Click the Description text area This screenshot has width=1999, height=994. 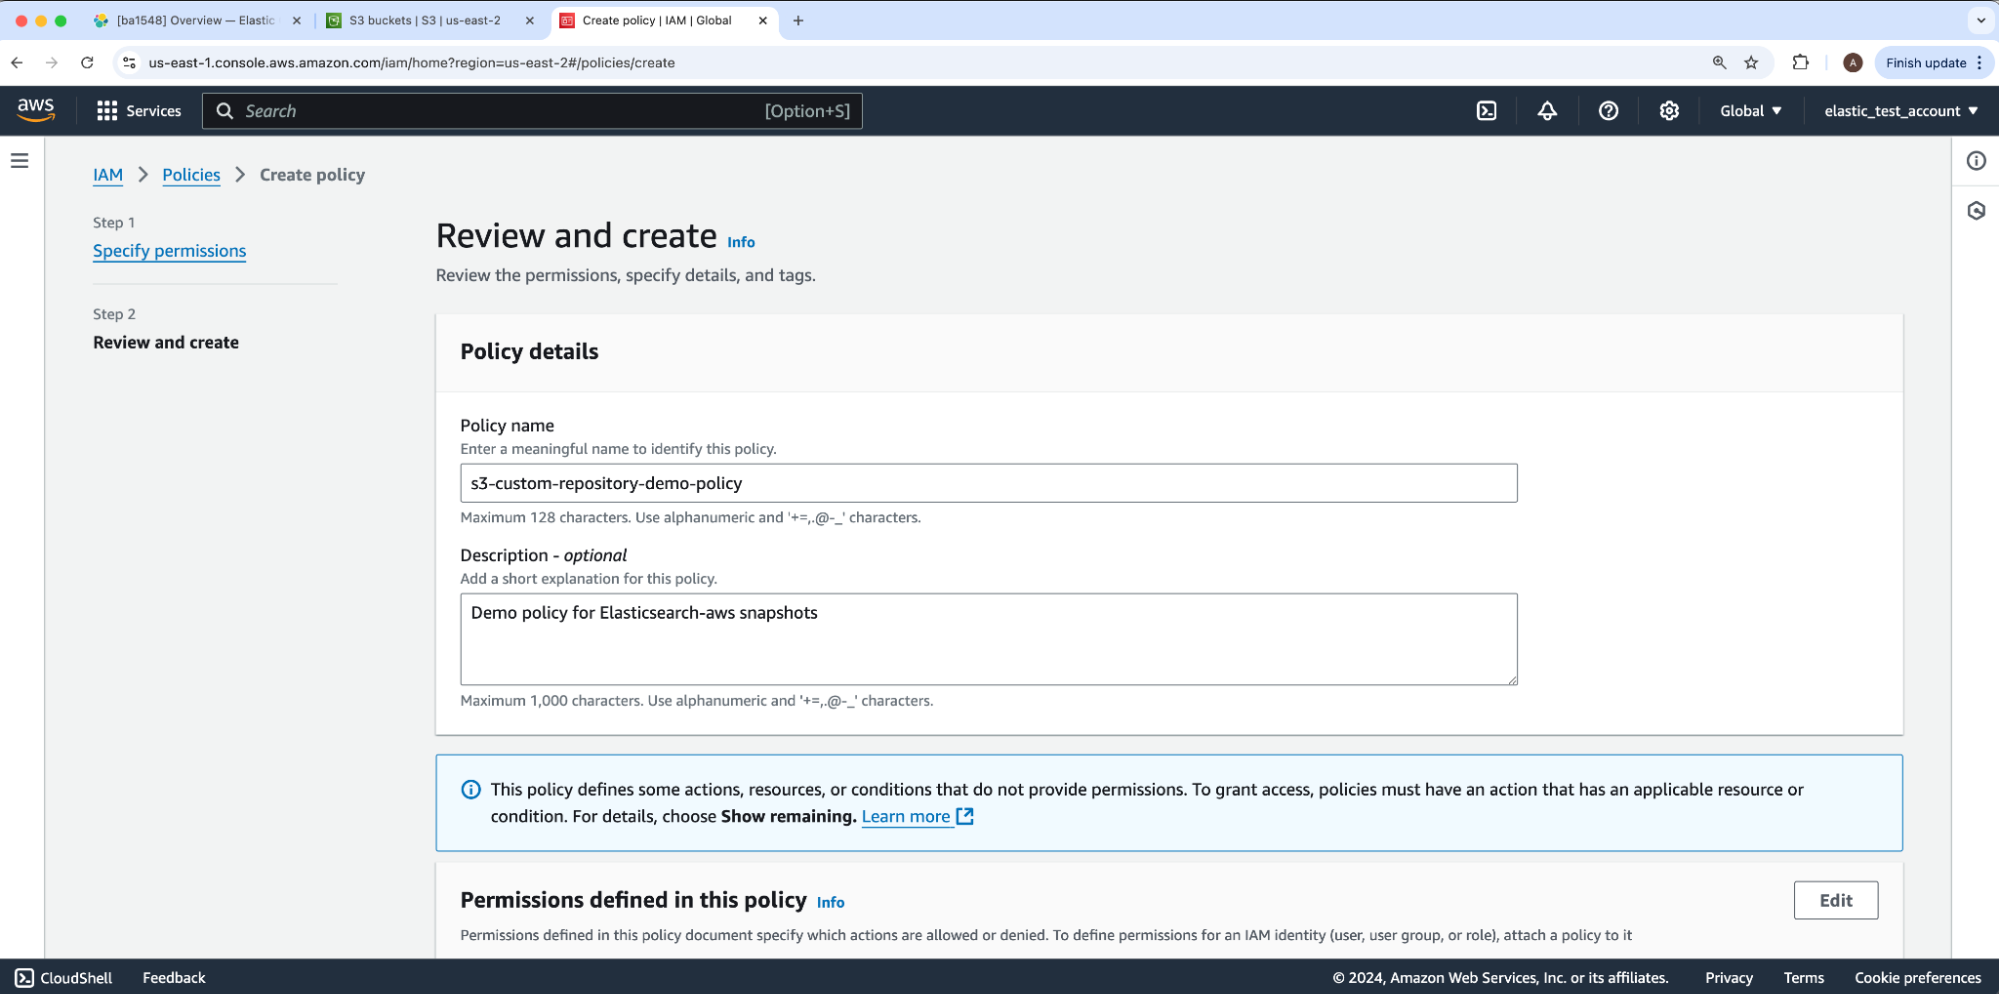988,639
